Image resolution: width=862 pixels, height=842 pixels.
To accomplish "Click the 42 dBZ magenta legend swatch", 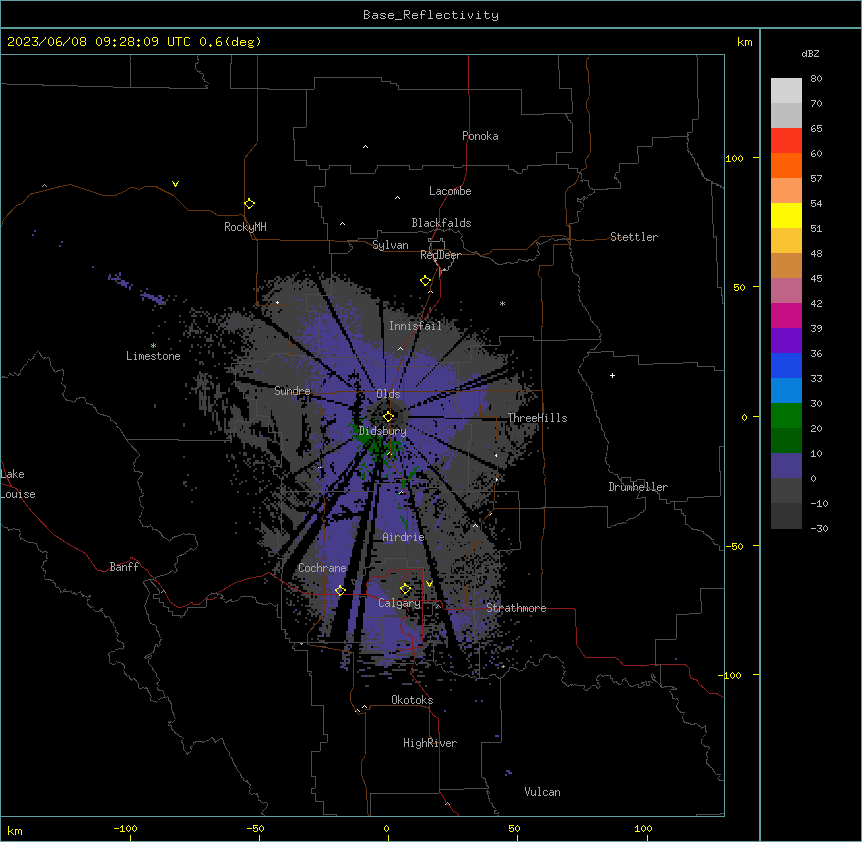I will click(786, 315).
